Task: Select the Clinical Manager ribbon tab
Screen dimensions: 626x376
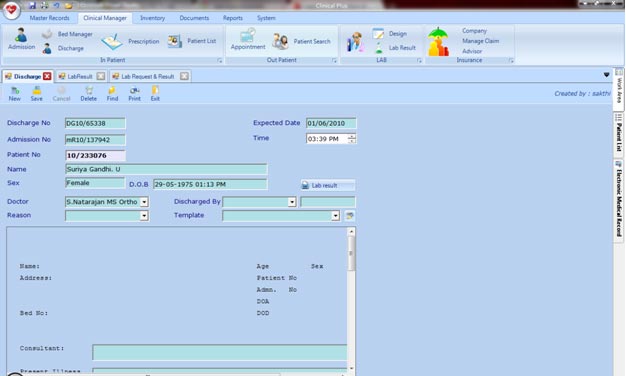Action: pos(105,18)
